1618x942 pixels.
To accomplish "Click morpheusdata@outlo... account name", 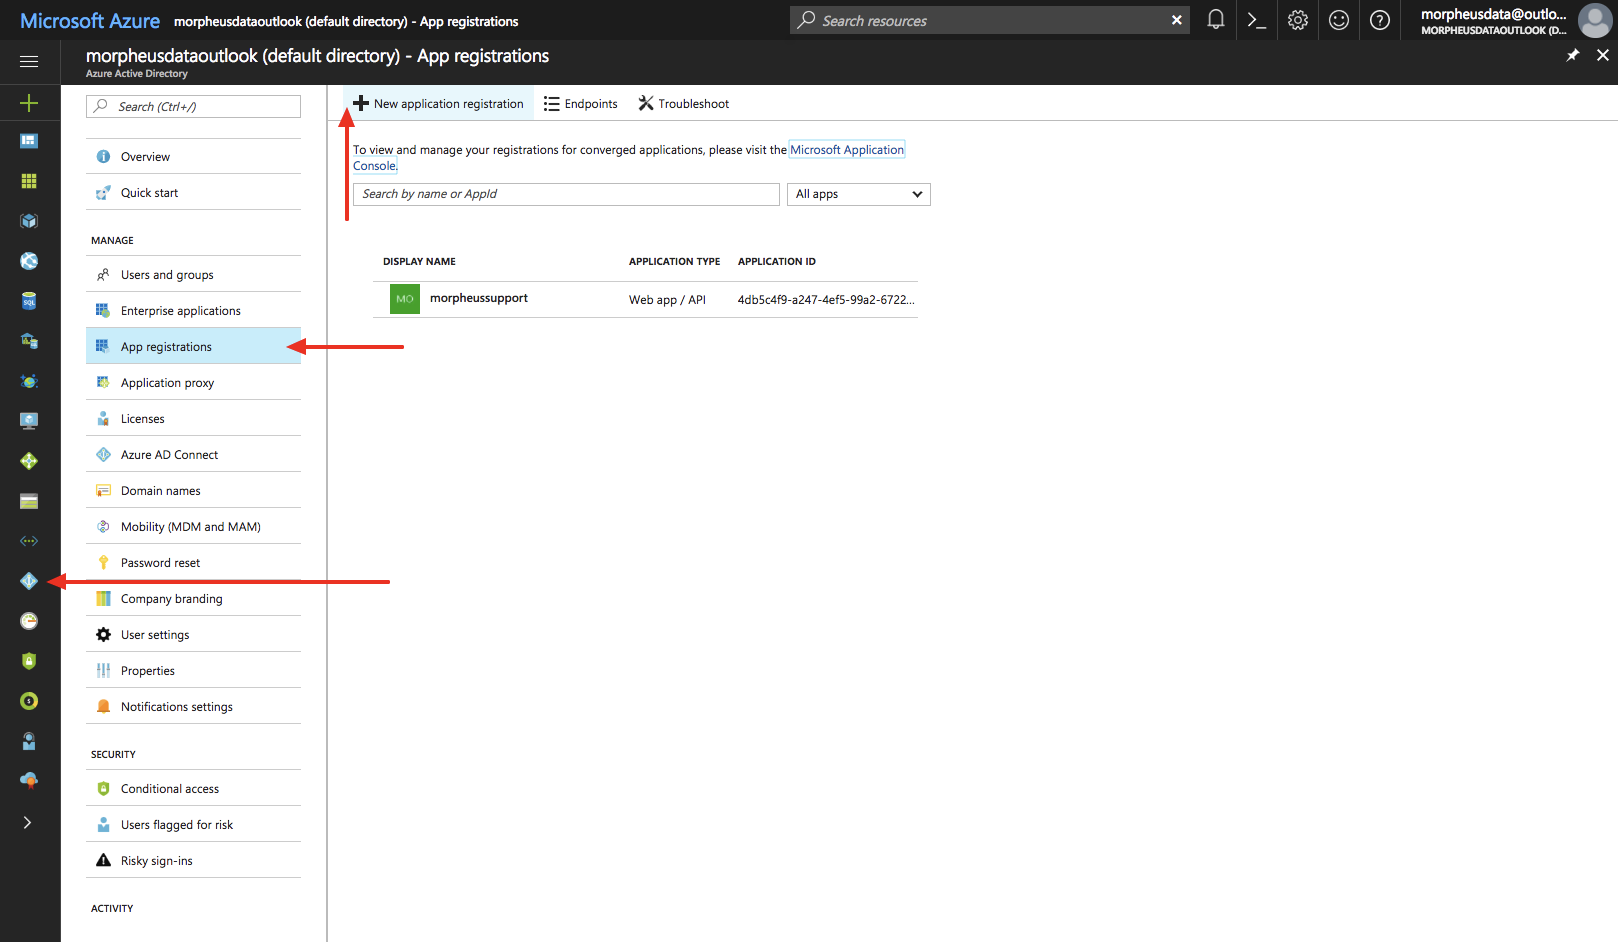I will pos(1493,14).
